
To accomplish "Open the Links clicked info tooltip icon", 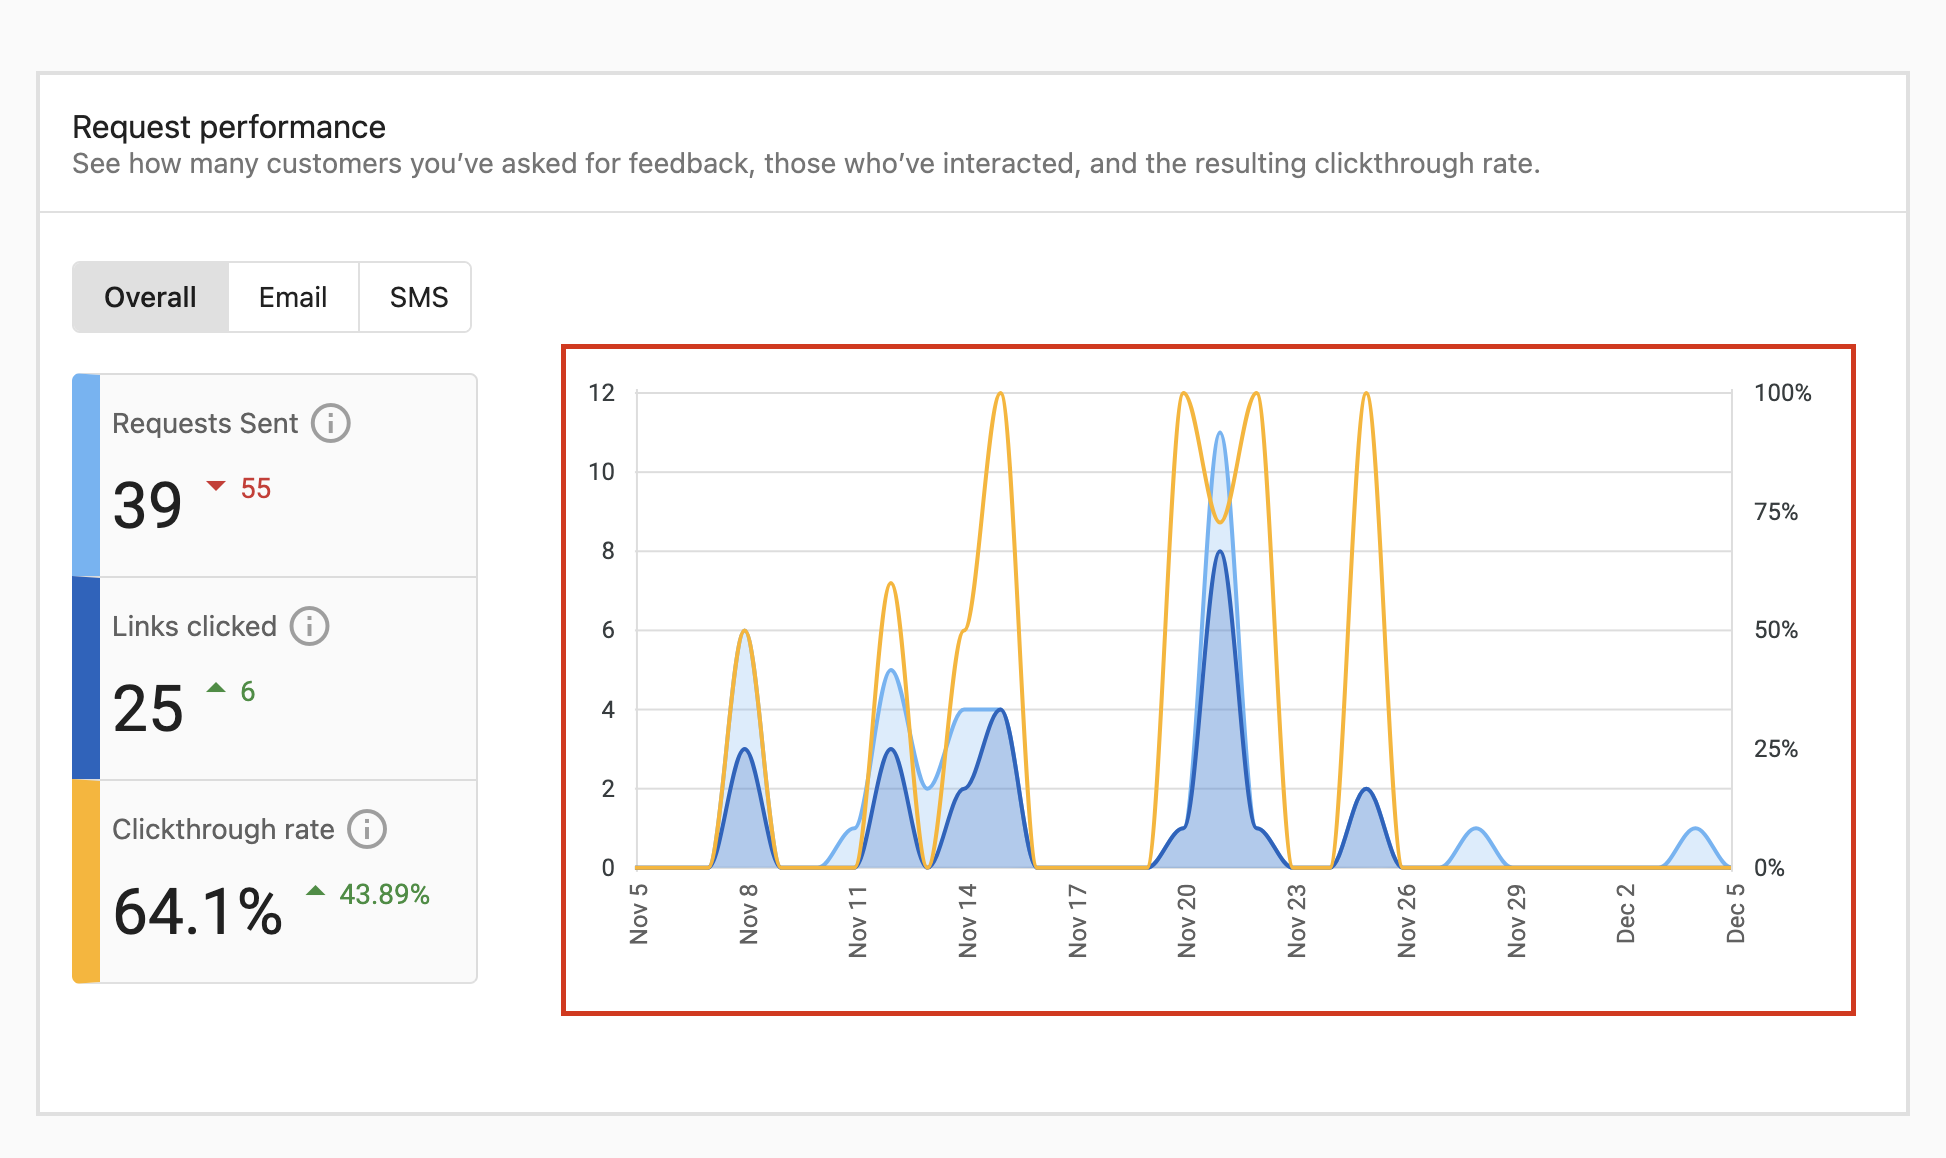I will [x=310, y=627].
